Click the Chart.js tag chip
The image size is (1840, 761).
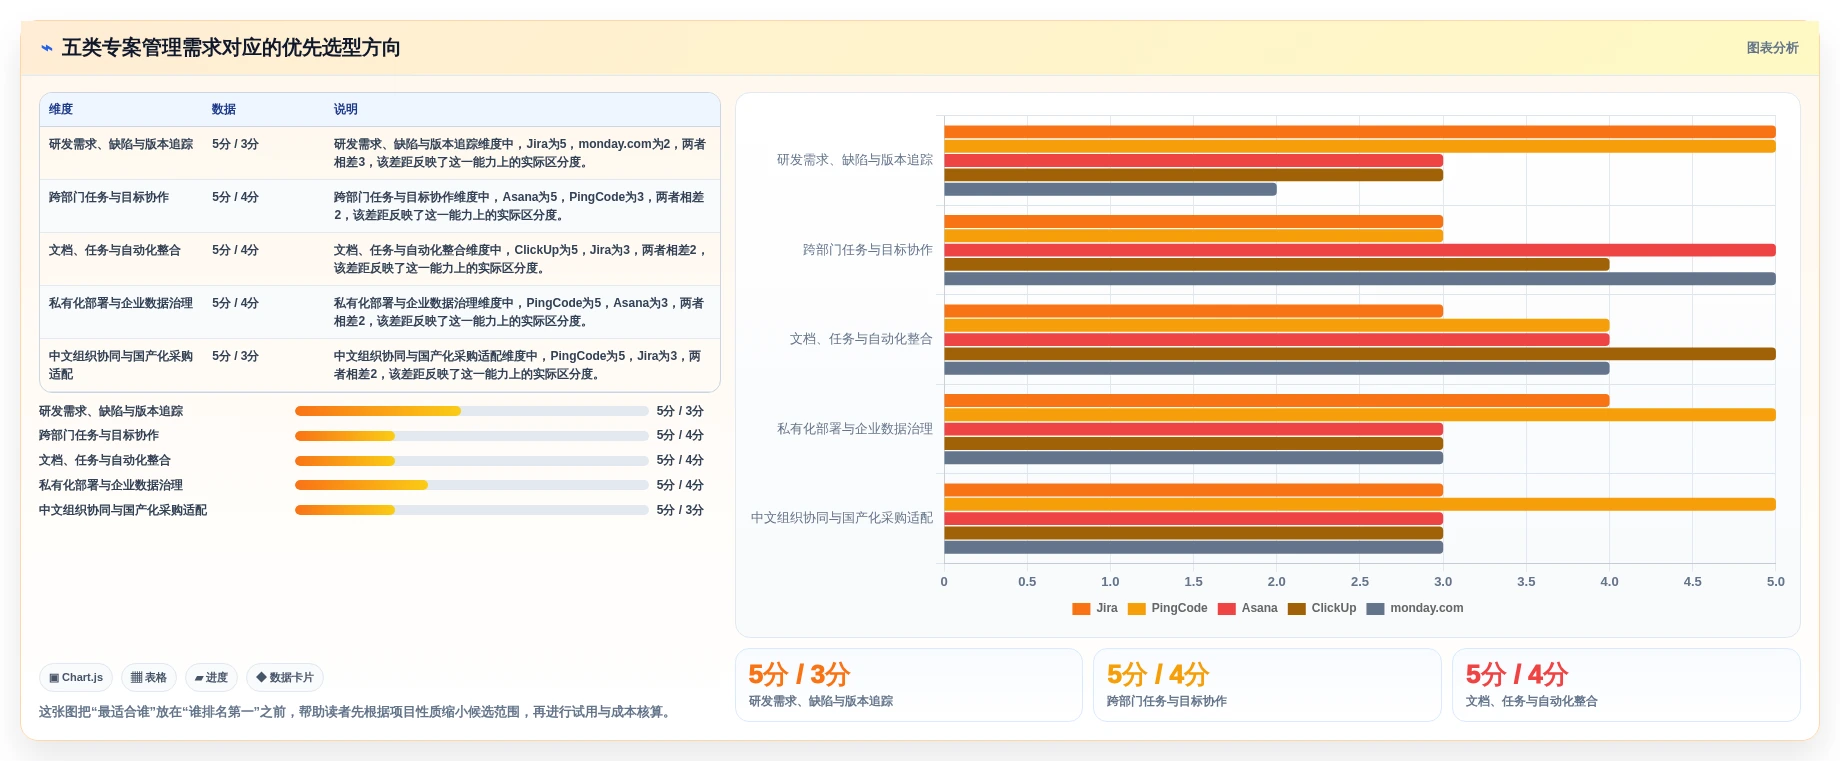pyautogui.click(x=76, y=677)
